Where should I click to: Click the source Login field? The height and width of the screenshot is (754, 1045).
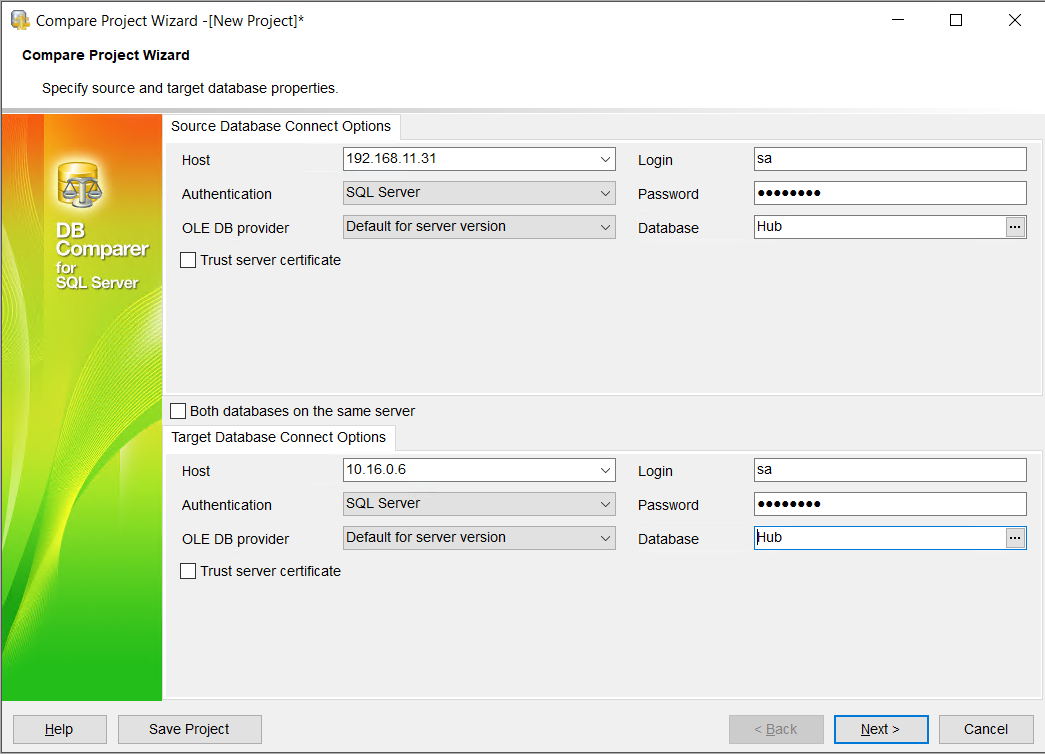(x=889, y=158)
